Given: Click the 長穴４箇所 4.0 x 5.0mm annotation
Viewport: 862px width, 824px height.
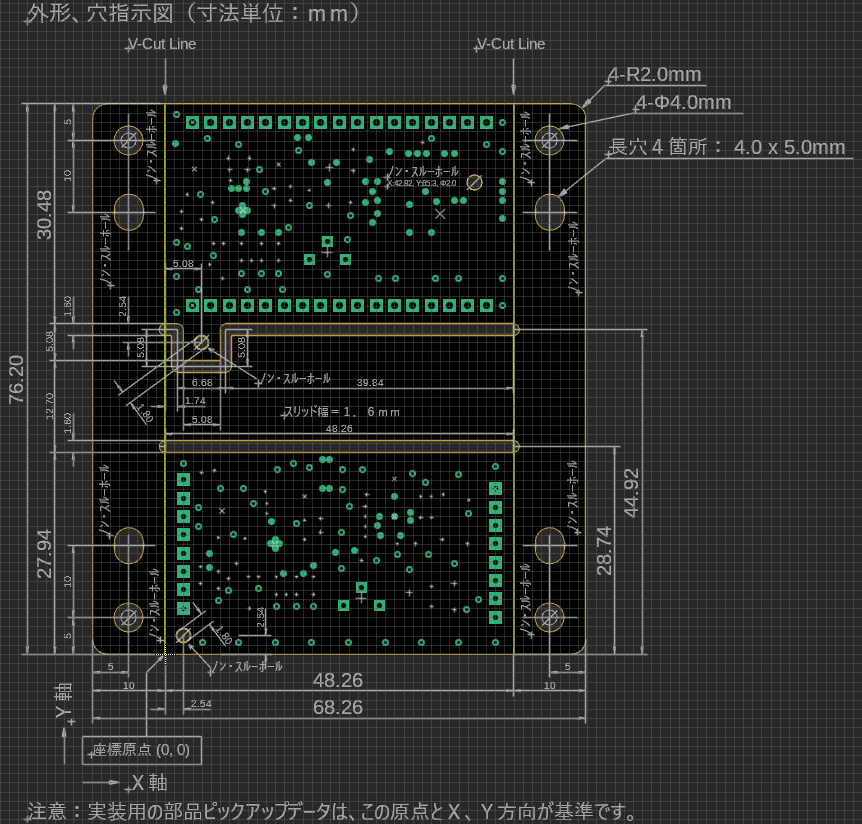Looking at the screenshot, I should [x=727, y=147].
